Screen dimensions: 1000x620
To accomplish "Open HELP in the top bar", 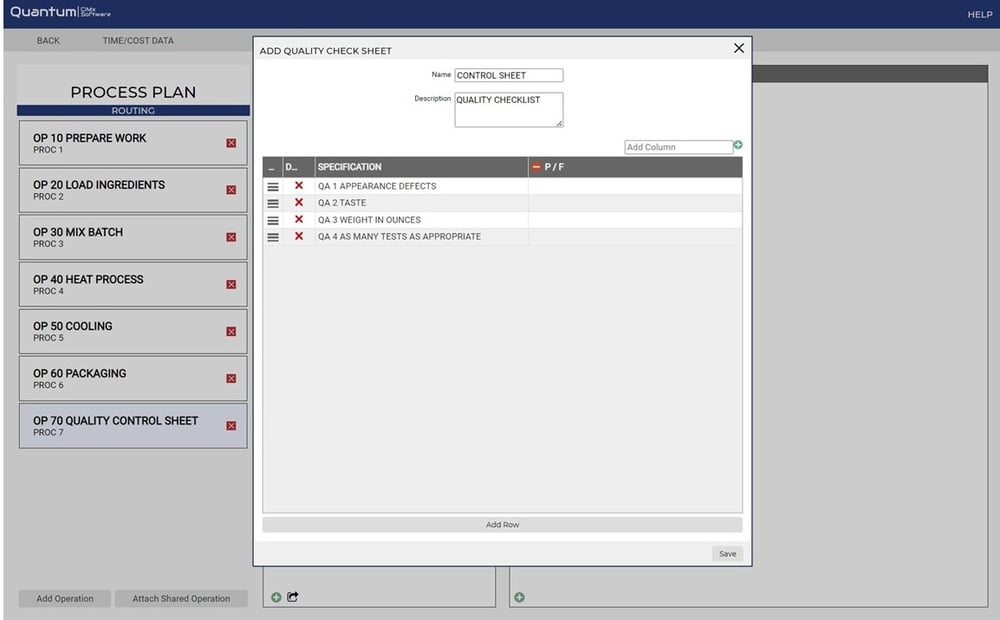I will click(x=979, y=15).
